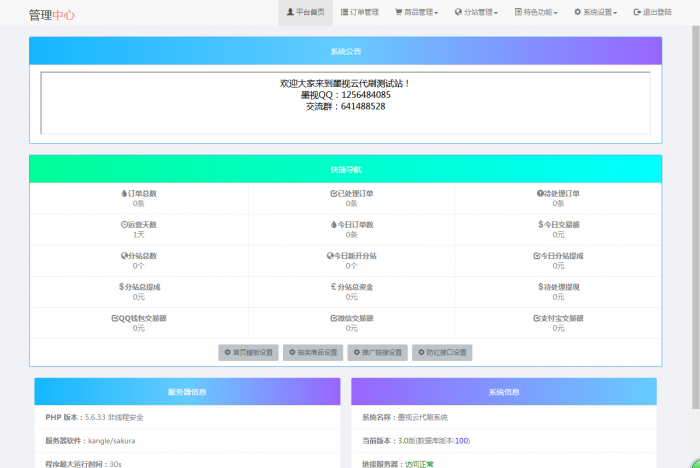Expand the 系统设置 dropdown menu
Image resolution: width=700 pixels, height=468 pixels.
click(x=597, y=13)
